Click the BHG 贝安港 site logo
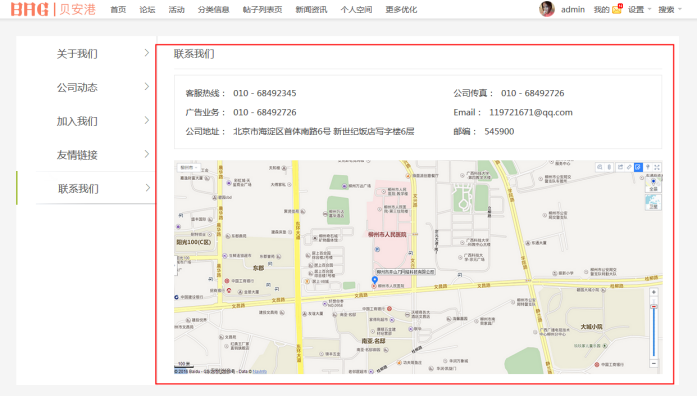Viewport: 698px width, 396px height. point(53,9)
